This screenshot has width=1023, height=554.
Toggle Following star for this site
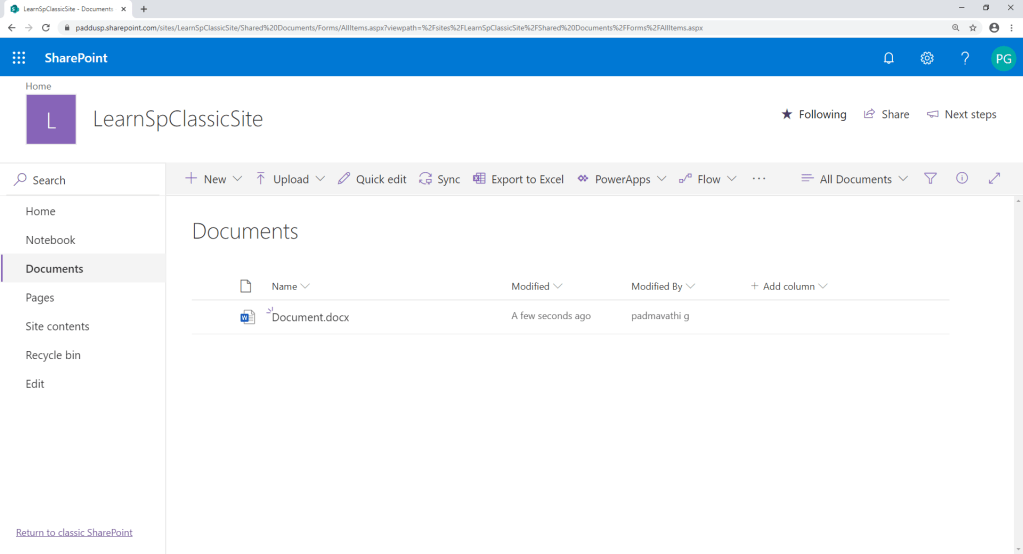[x=814, y=114]
